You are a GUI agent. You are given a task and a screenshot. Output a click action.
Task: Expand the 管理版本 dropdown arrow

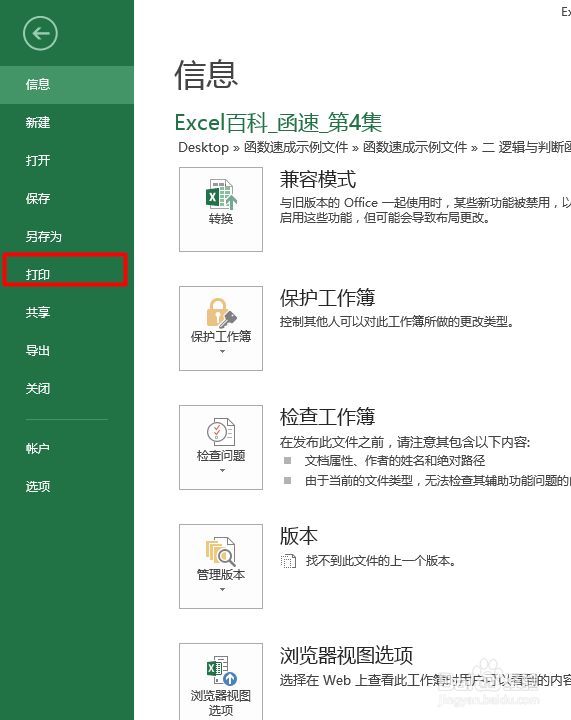[223, 589]
